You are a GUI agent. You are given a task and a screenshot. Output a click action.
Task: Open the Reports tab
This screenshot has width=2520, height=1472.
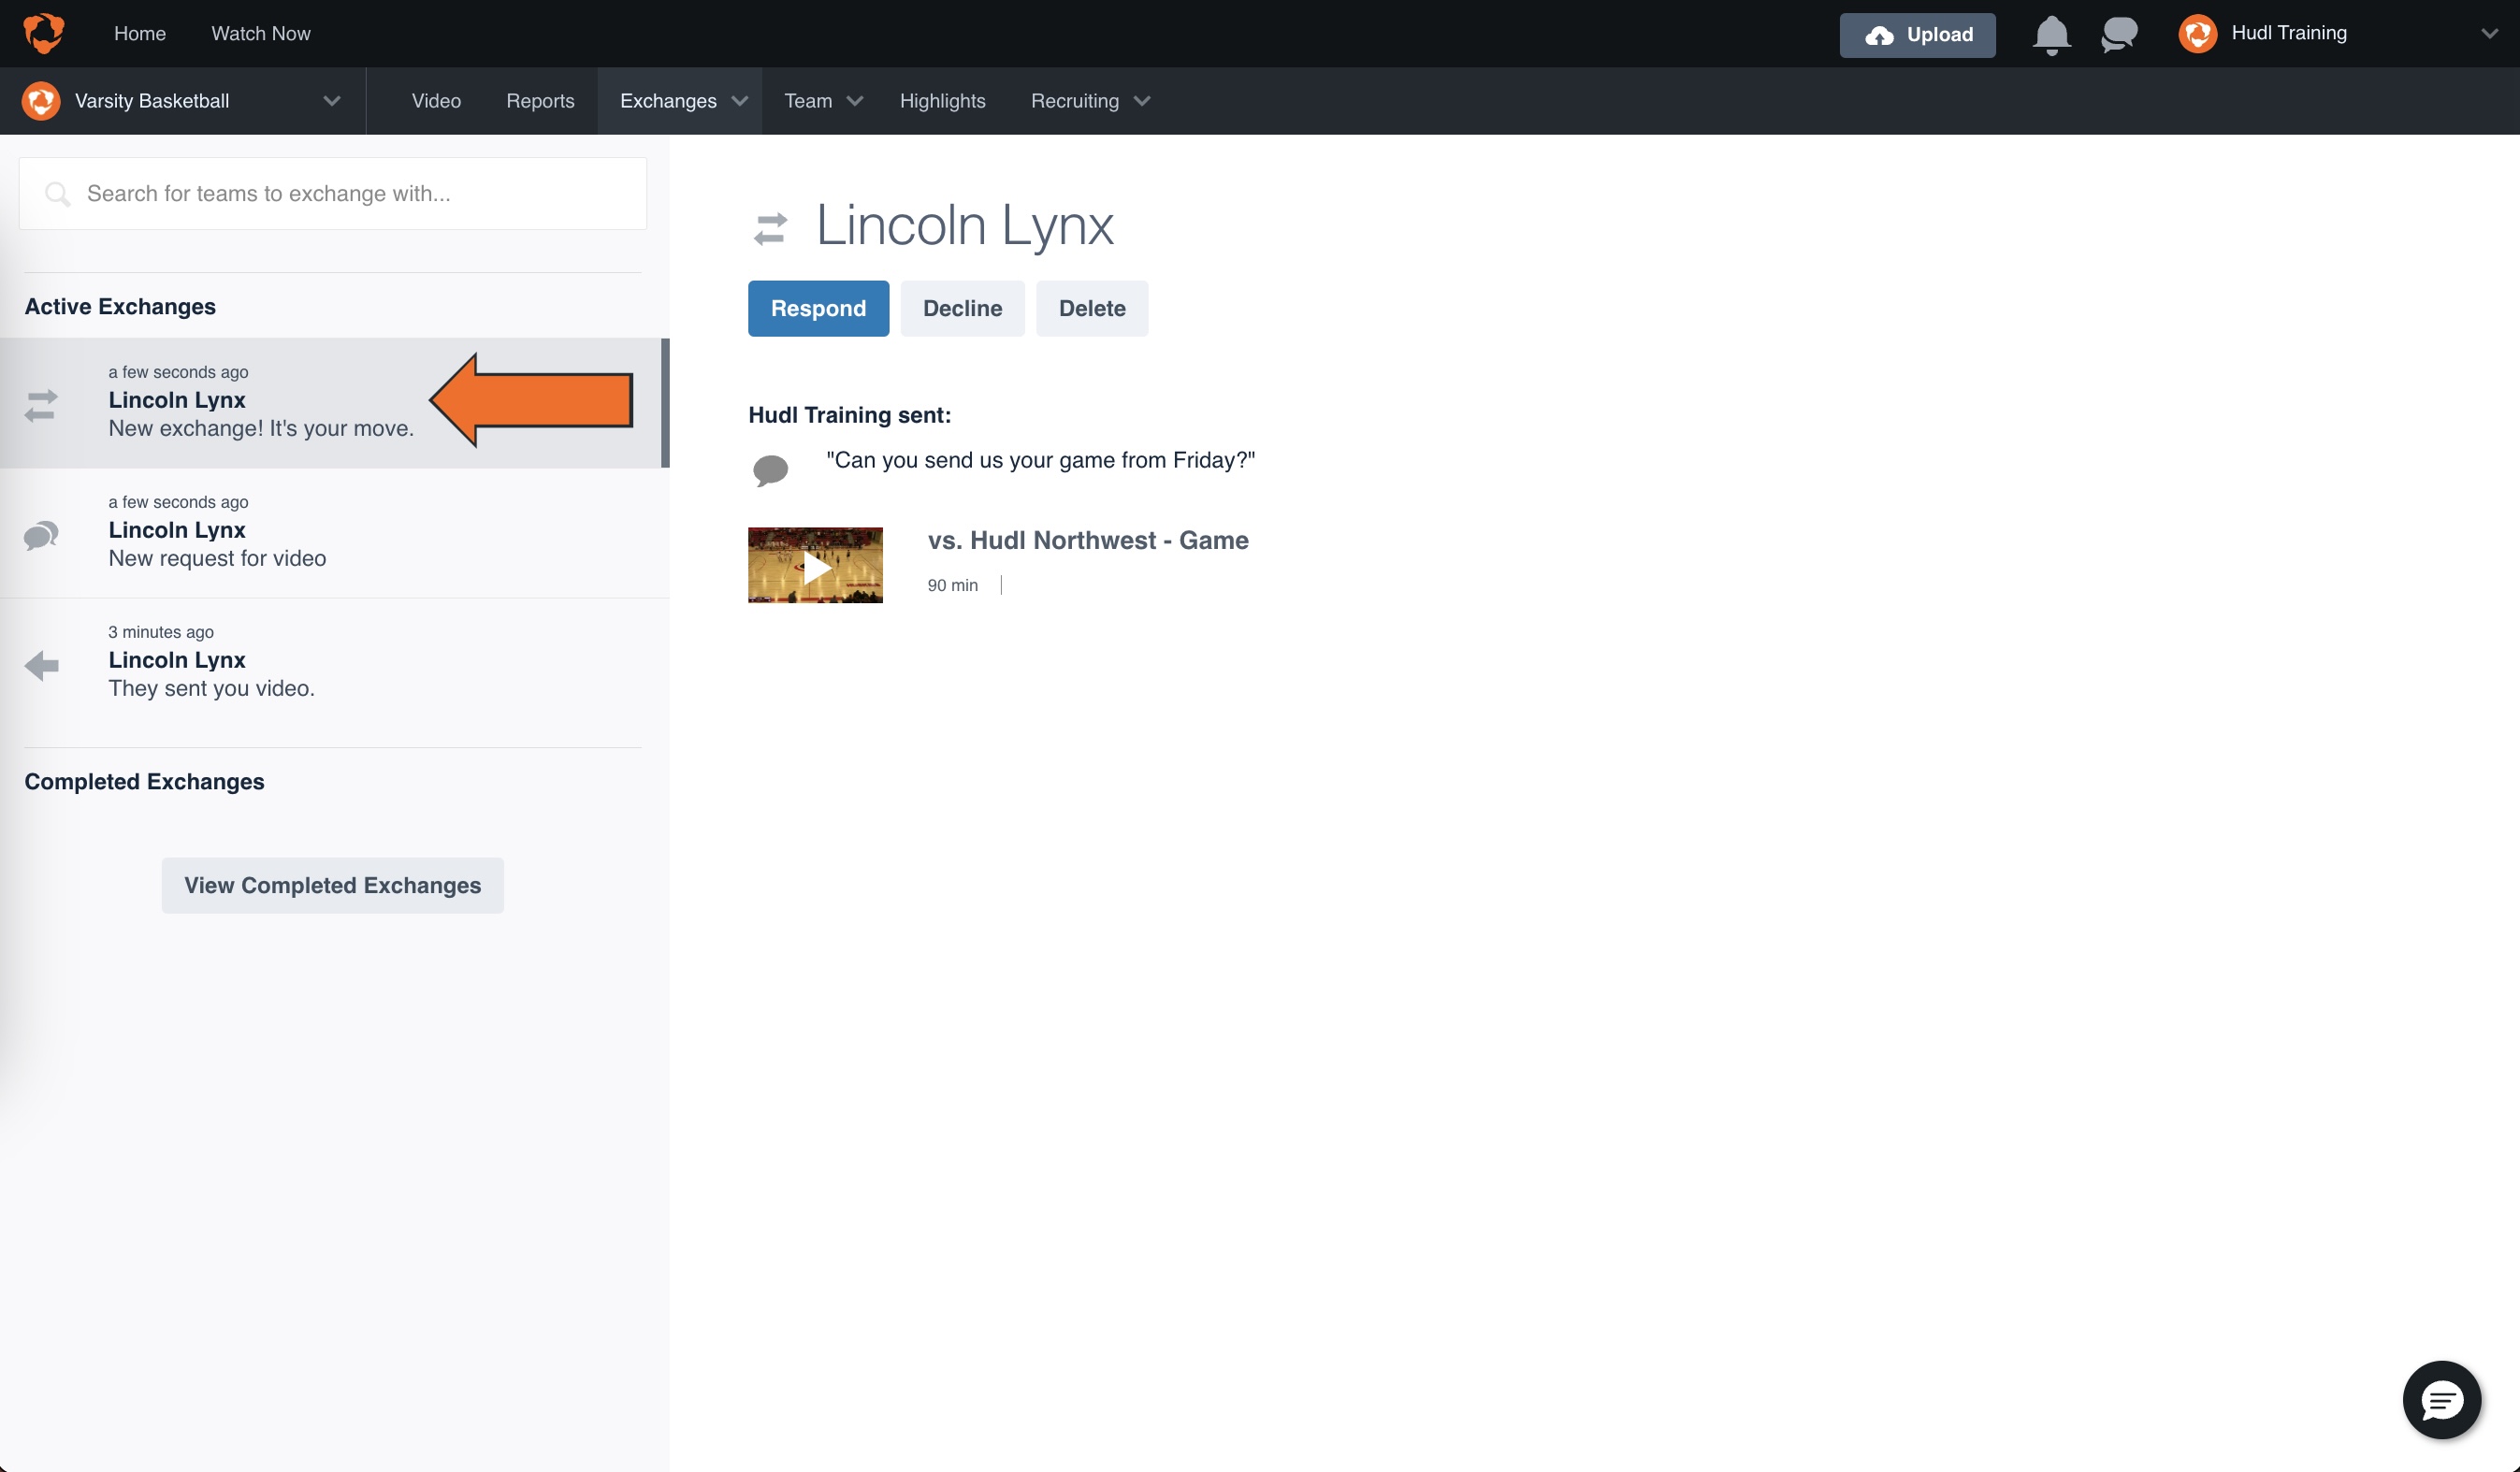click(540, 101)
